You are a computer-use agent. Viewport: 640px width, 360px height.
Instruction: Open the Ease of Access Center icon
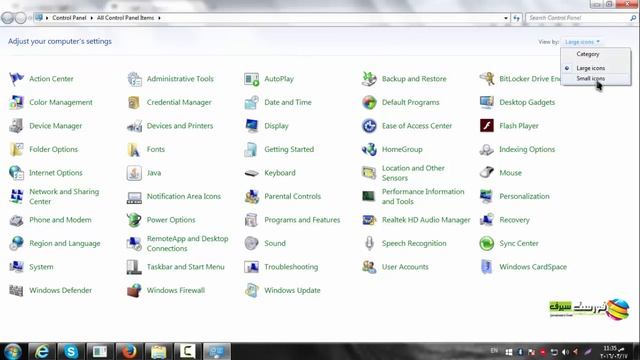(369, 126)
